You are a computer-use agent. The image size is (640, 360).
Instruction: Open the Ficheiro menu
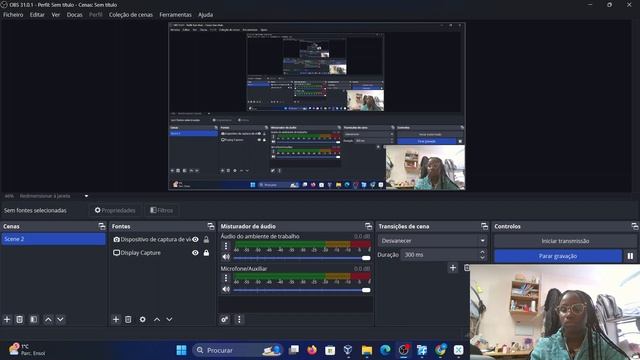(x=13, y=15)
